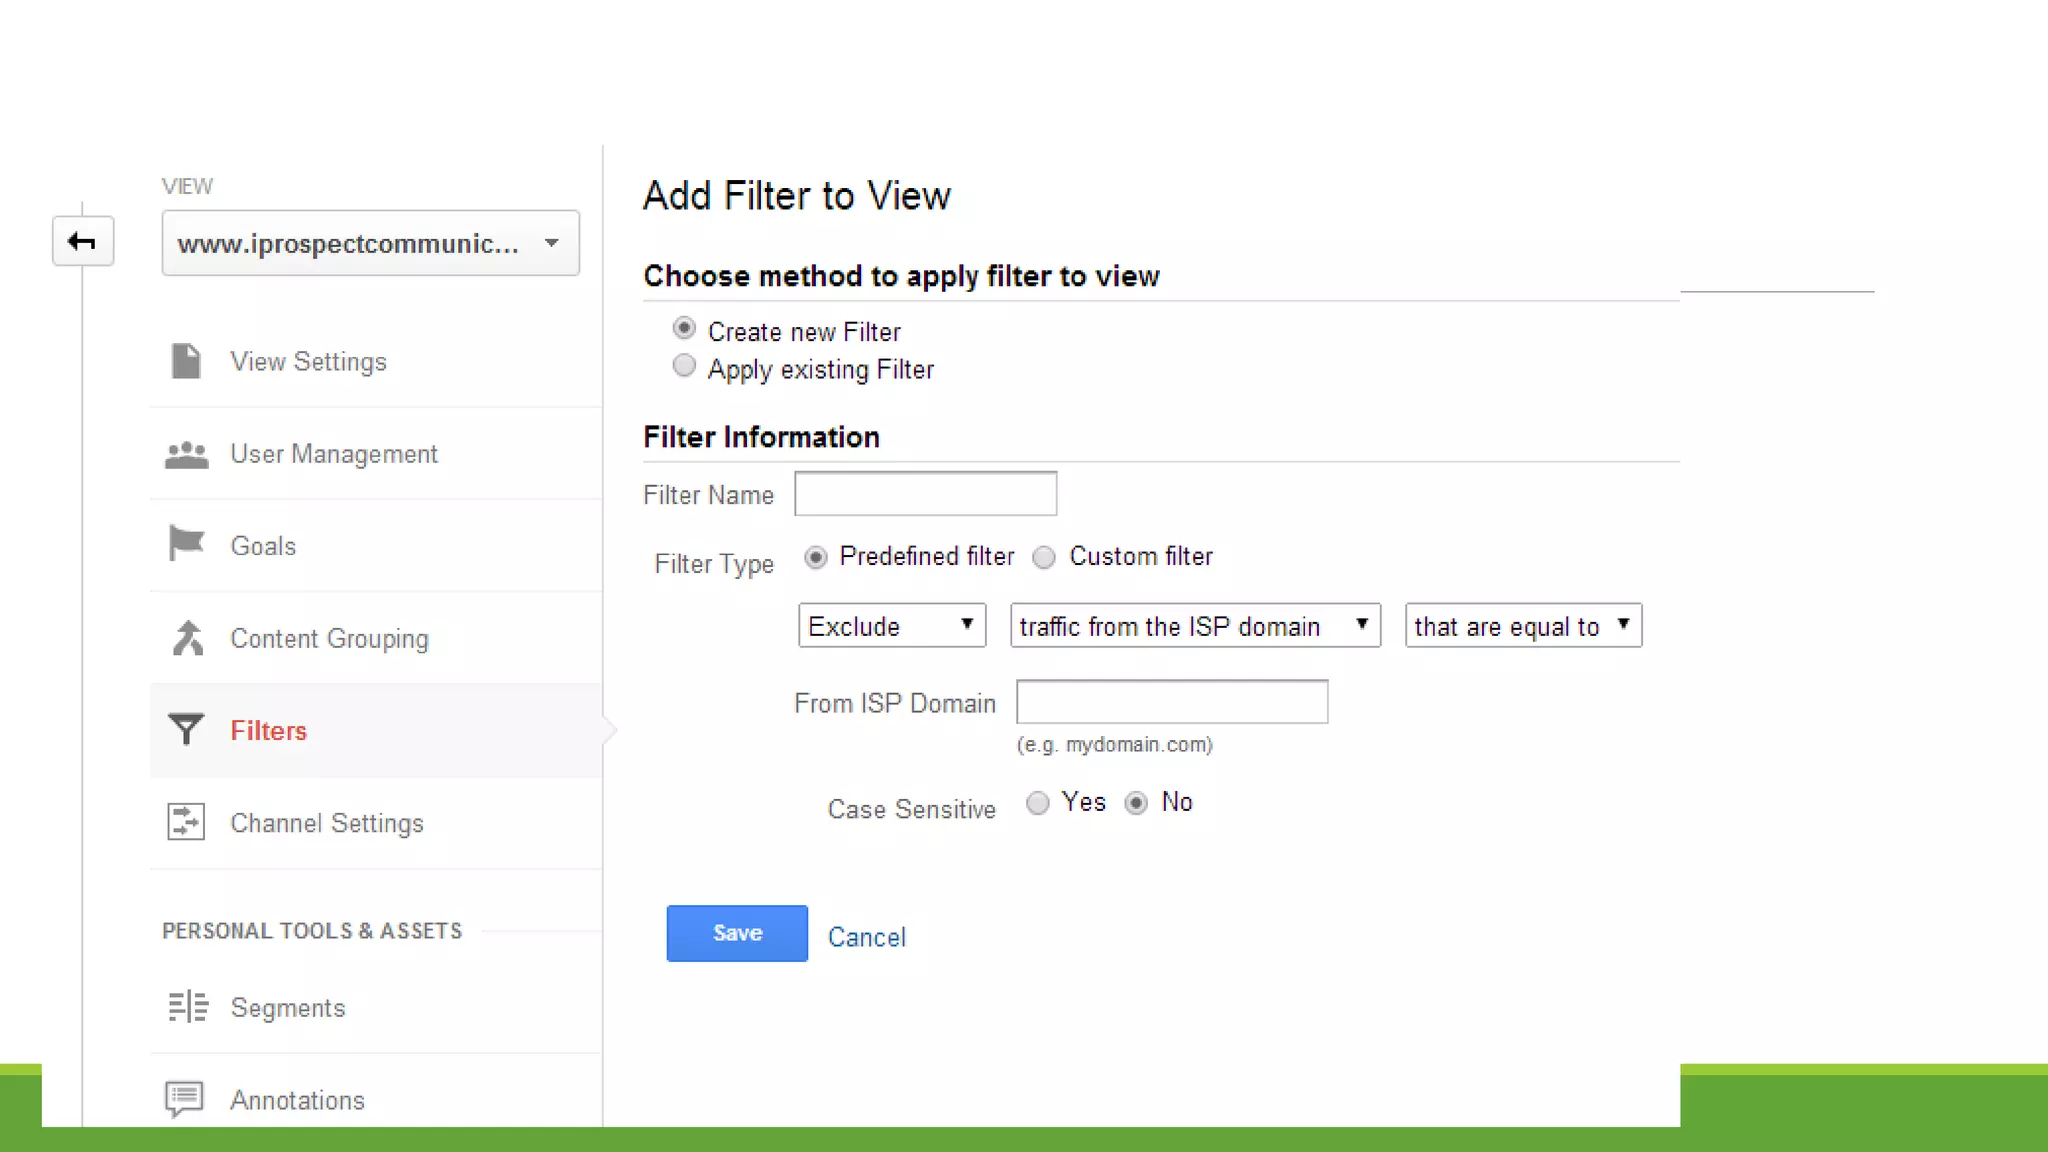Viewport: 2048px width, 1152px height.
Task: Click the Cancel link
Action: [867, 937]
